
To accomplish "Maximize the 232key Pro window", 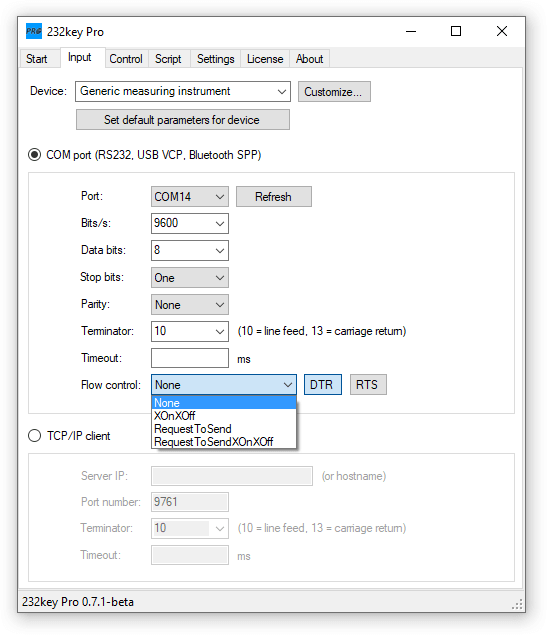I will [x=456, y=31].
